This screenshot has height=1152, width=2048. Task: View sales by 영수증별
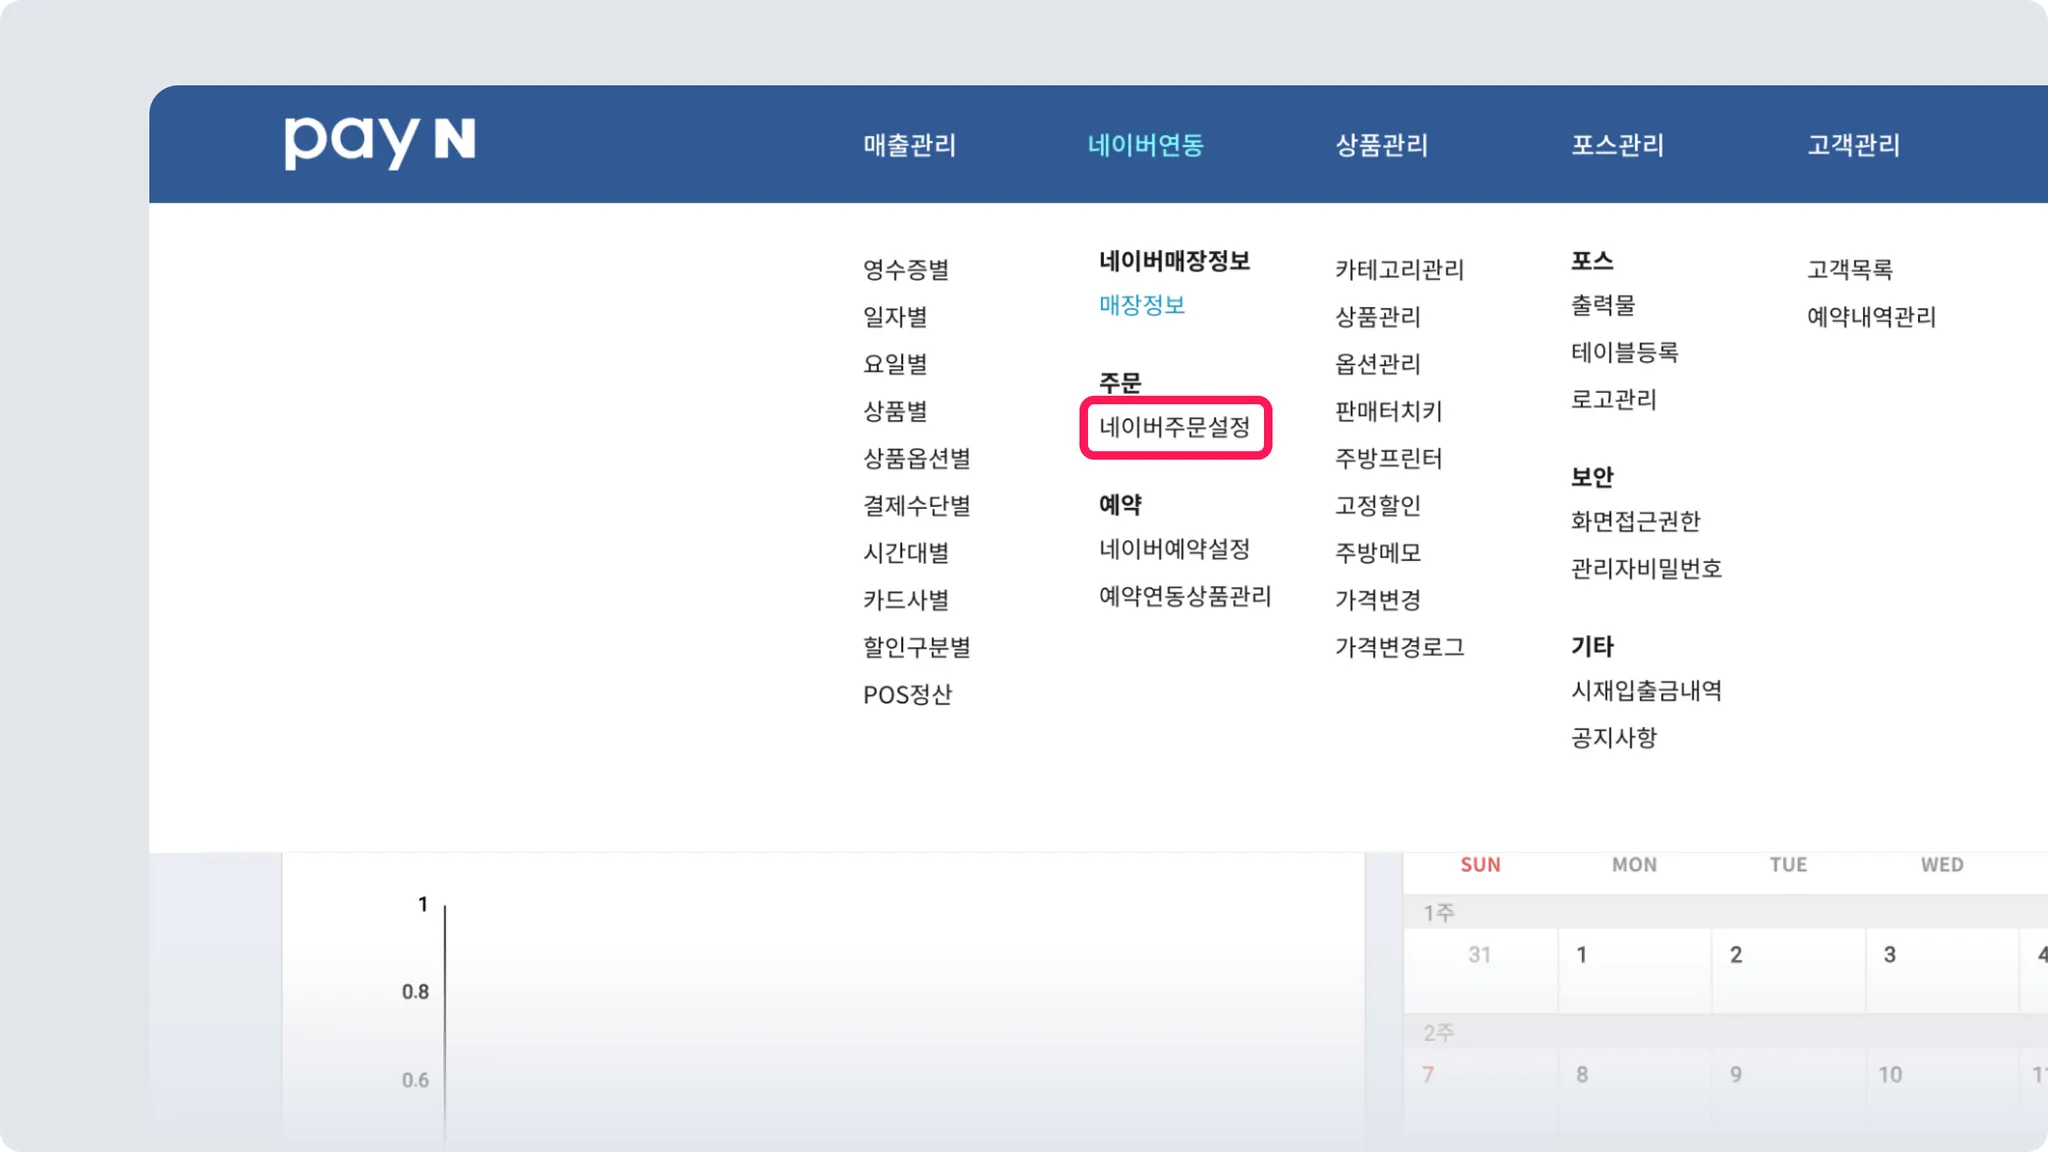coord(905,269)
